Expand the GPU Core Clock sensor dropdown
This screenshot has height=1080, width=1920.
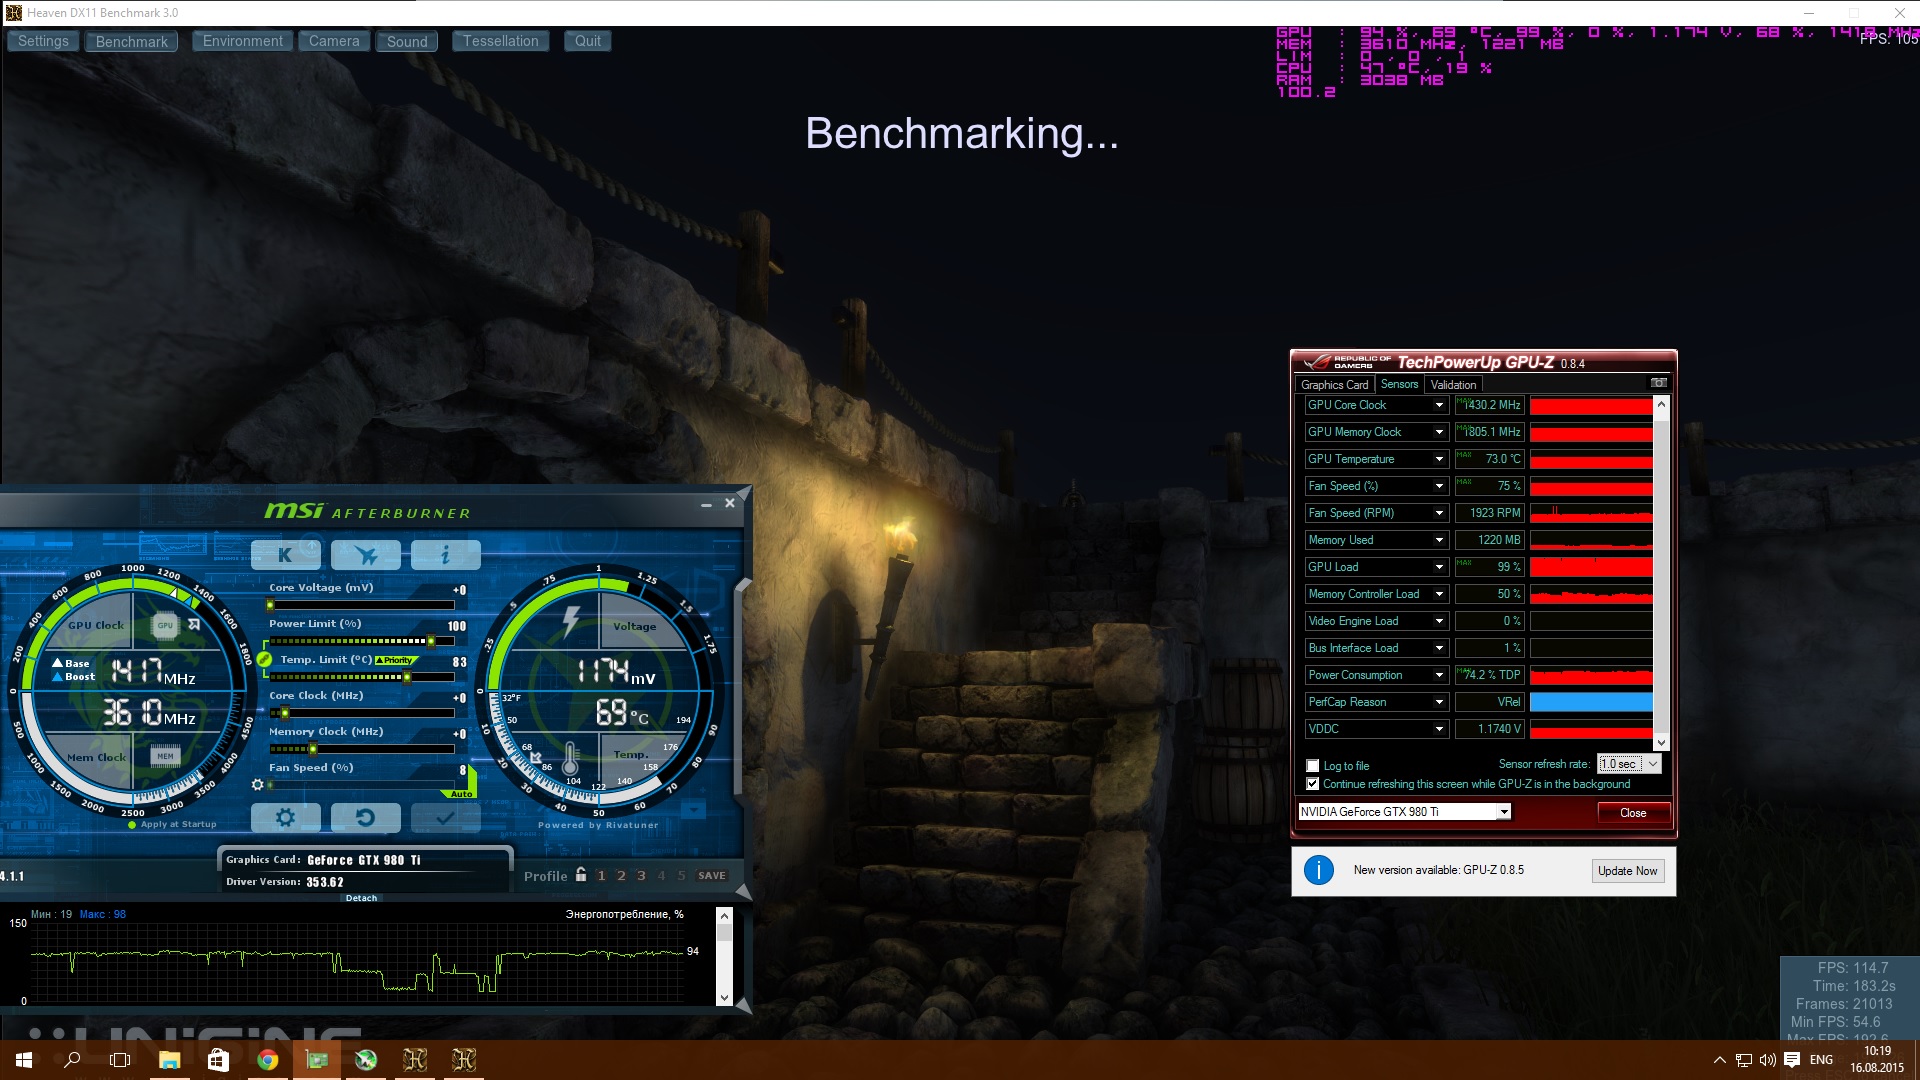click(x=1439, y=405)
